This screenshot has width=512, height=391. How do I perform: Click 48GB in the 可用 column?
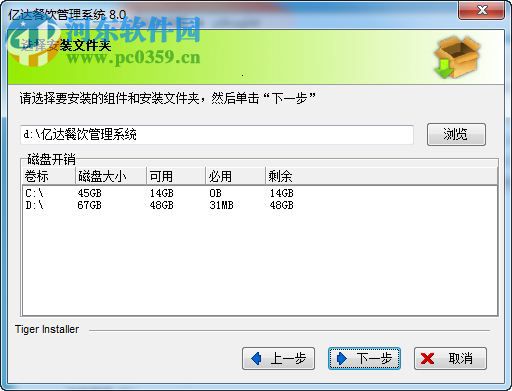[x=162, y=205]
